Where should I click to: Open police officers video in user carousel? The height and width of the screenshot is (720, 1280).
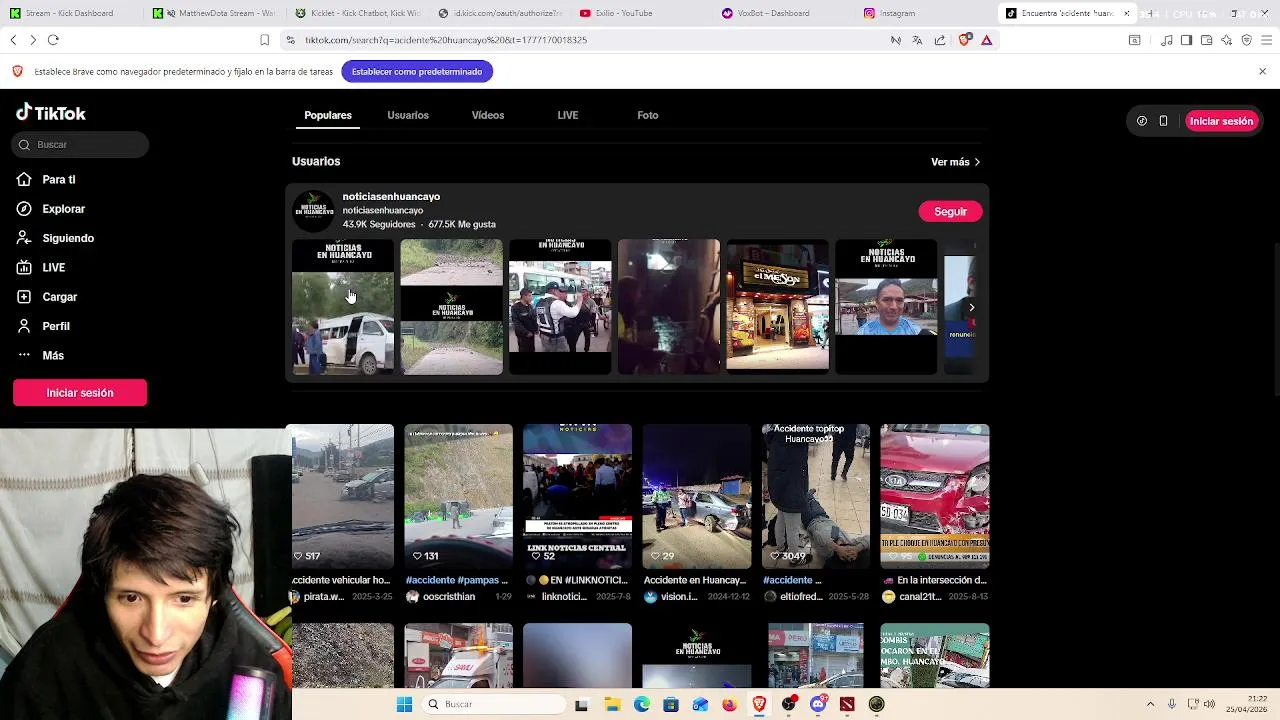click(560, 307)
